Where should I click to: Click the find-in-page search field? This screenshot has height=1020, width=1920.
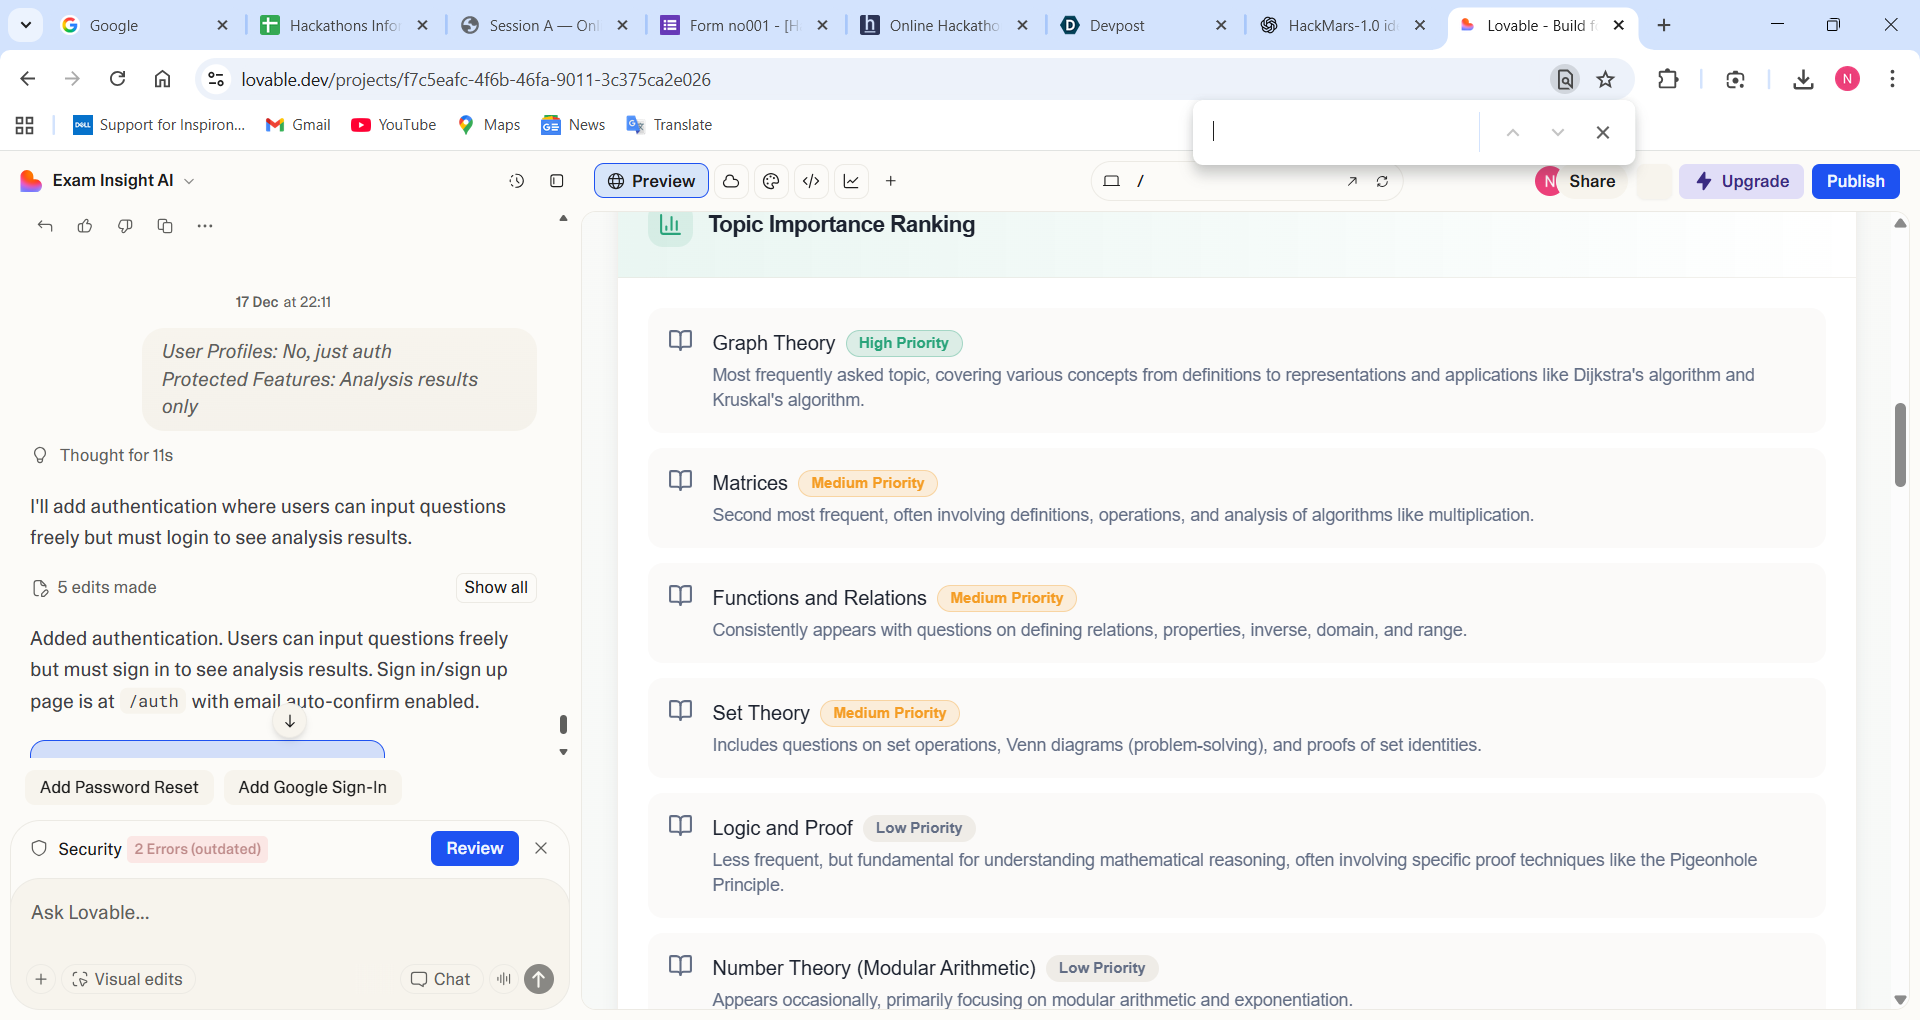[x=1338, y=132]
